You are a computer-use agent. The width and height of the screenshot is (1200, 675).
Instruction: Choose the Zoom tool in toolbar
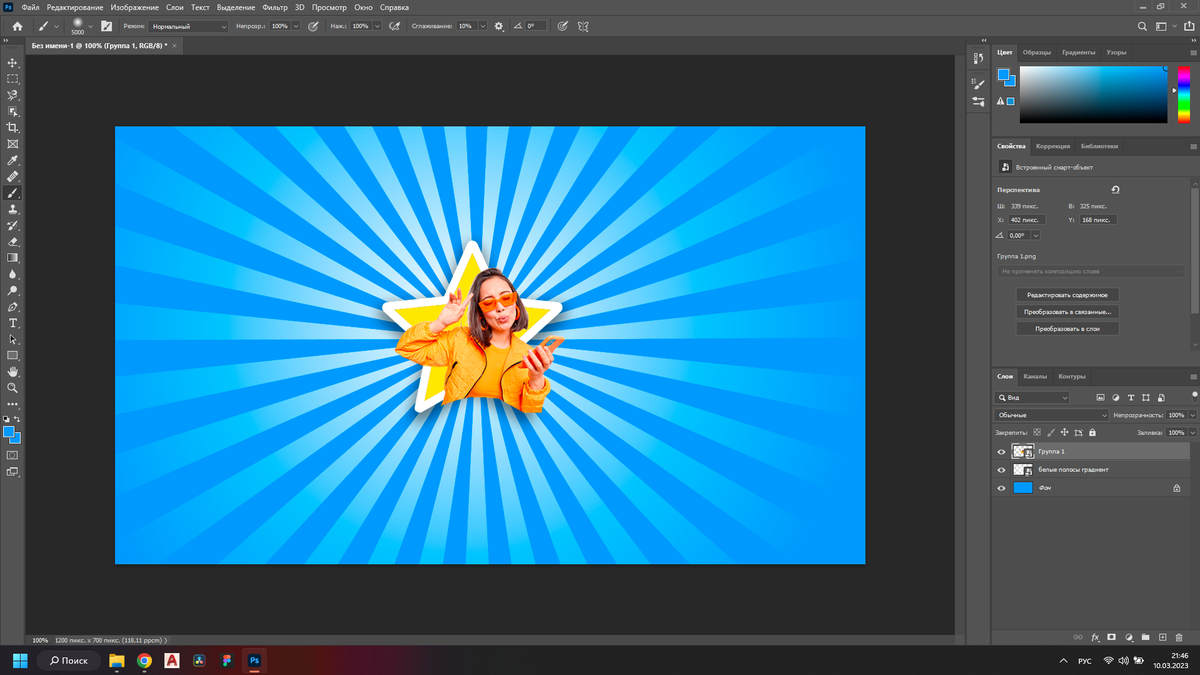point(13,387)
